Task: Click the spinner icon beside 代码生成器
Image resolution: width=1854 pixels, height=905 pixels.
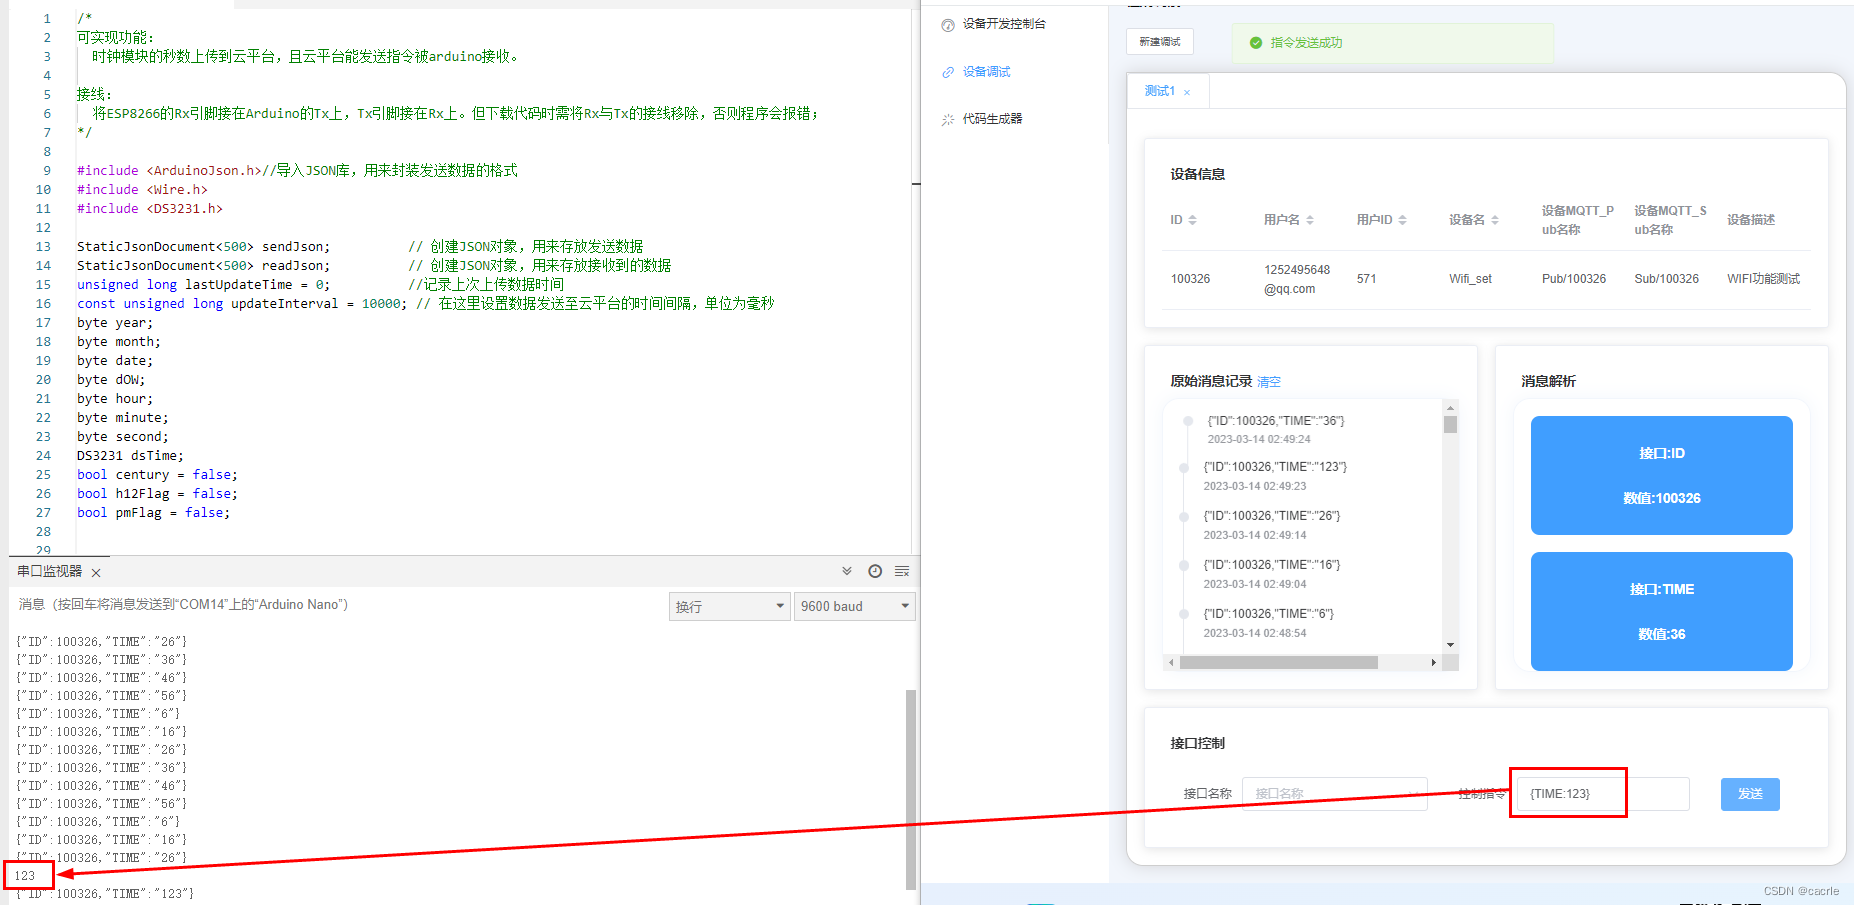Action: 948,119
